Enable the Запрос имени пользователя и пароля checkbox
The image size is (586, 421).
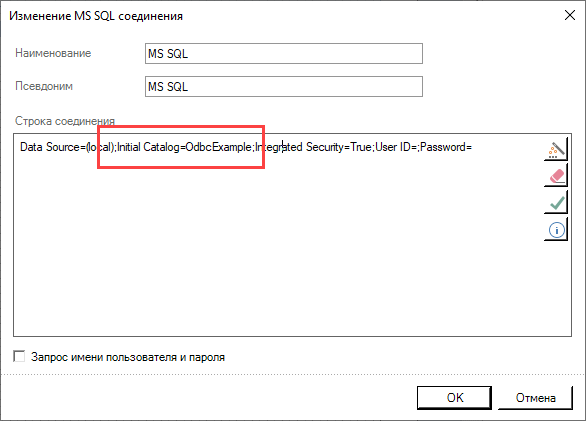[x=19, y=357]
